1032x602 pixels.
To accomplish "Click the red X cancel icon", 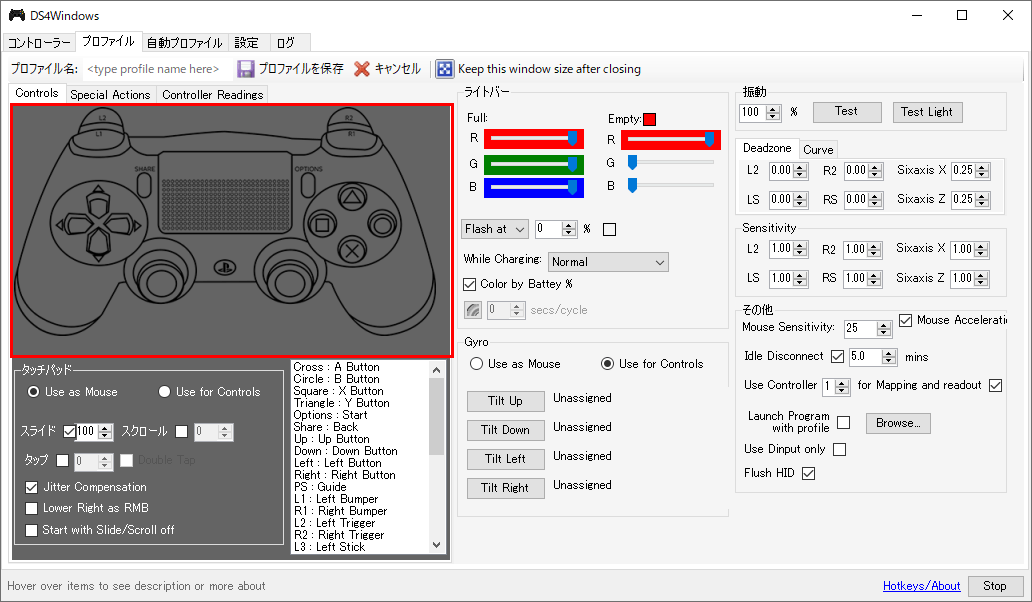I will pyautogui.click(x=361, y=68).
